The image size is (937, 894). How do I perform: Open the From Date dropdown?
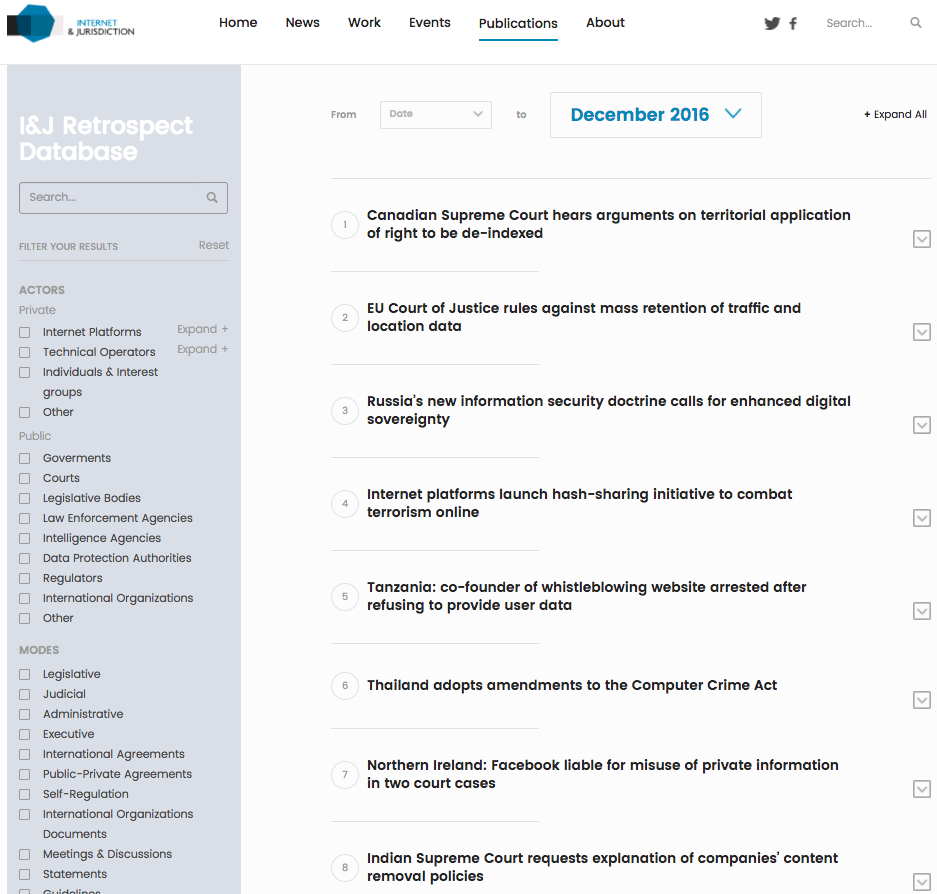tap(436, 114)
